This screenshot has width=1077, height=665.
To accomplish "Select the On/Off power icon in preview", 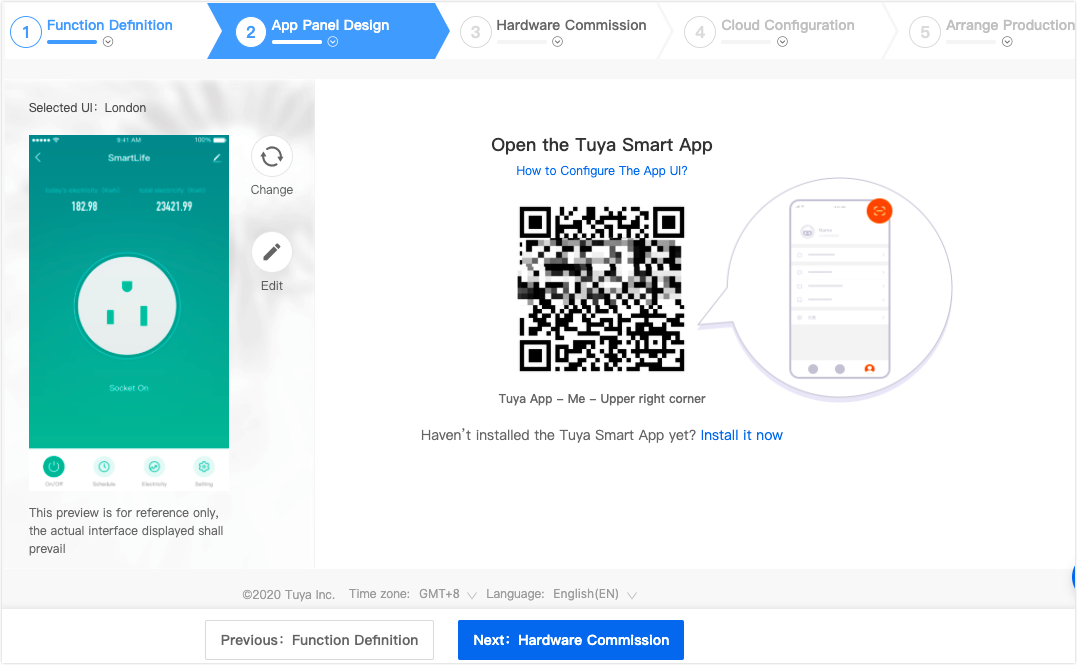I will (53, 466).
